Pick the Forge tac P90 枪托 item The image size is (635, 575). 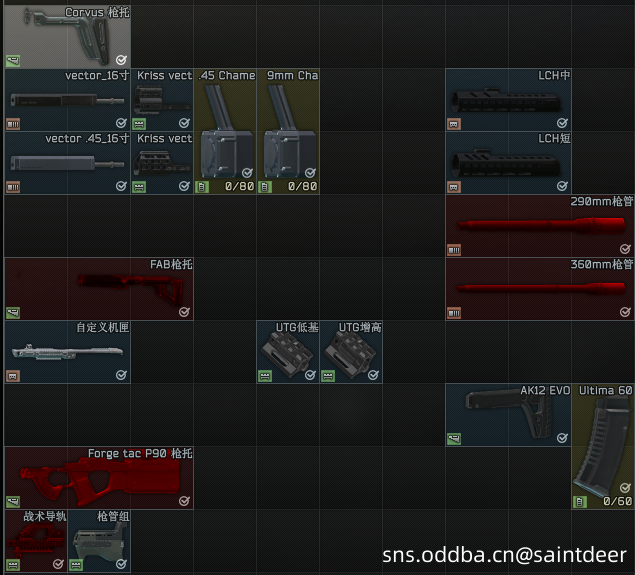click(99, 478)
